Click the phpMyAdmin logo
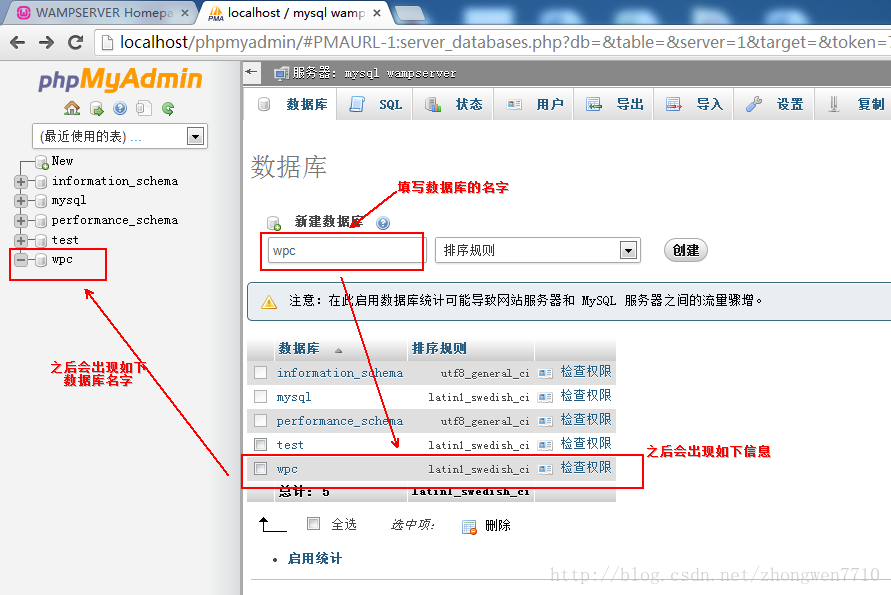The width and height of the screenshot is (891, 595). click(120, 79)
